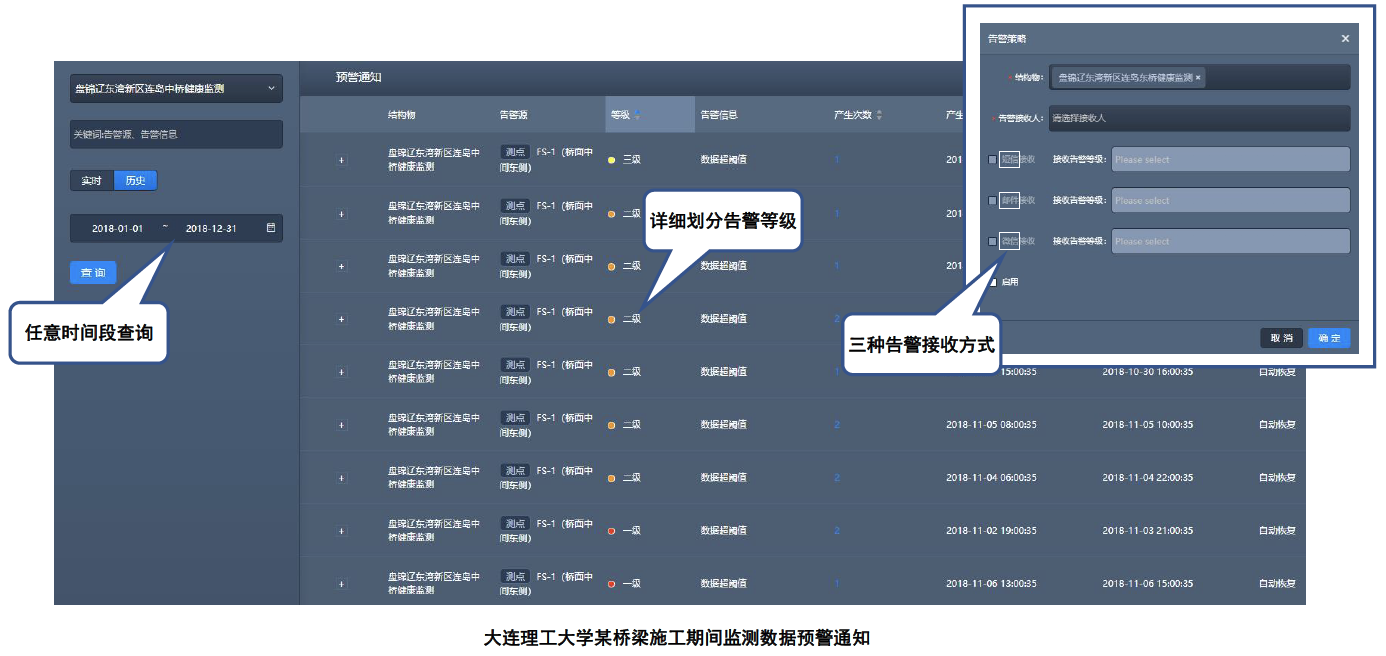
Task: Open the 微信接收 alarm level dropdown
Action: pos(1230,241)
